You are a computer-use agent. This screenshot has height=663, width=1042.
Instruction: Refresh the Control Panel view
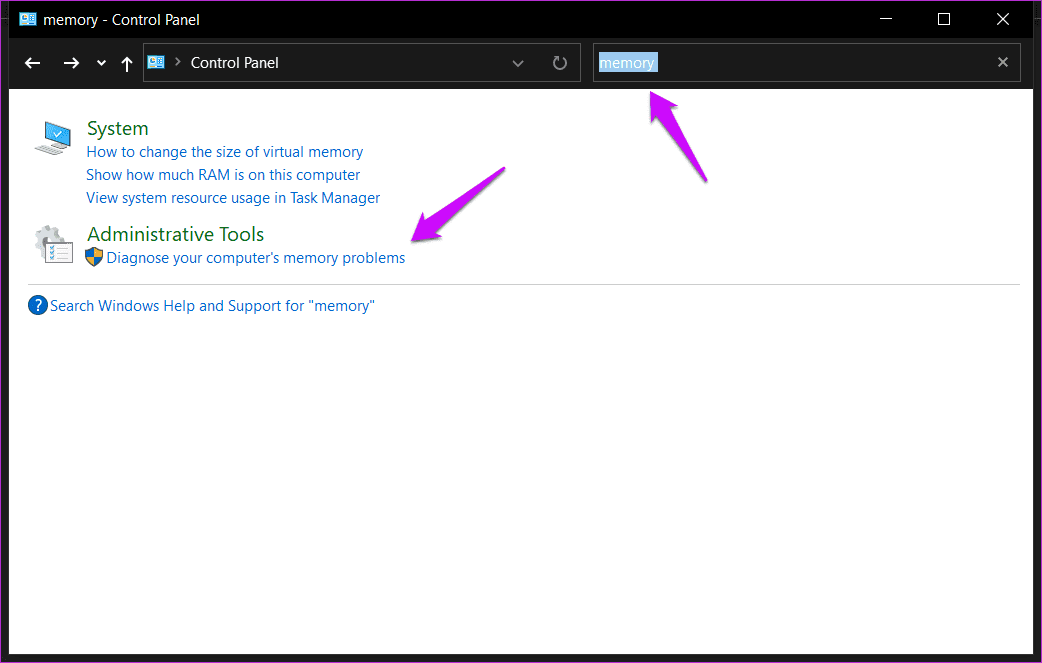[560, 63]
